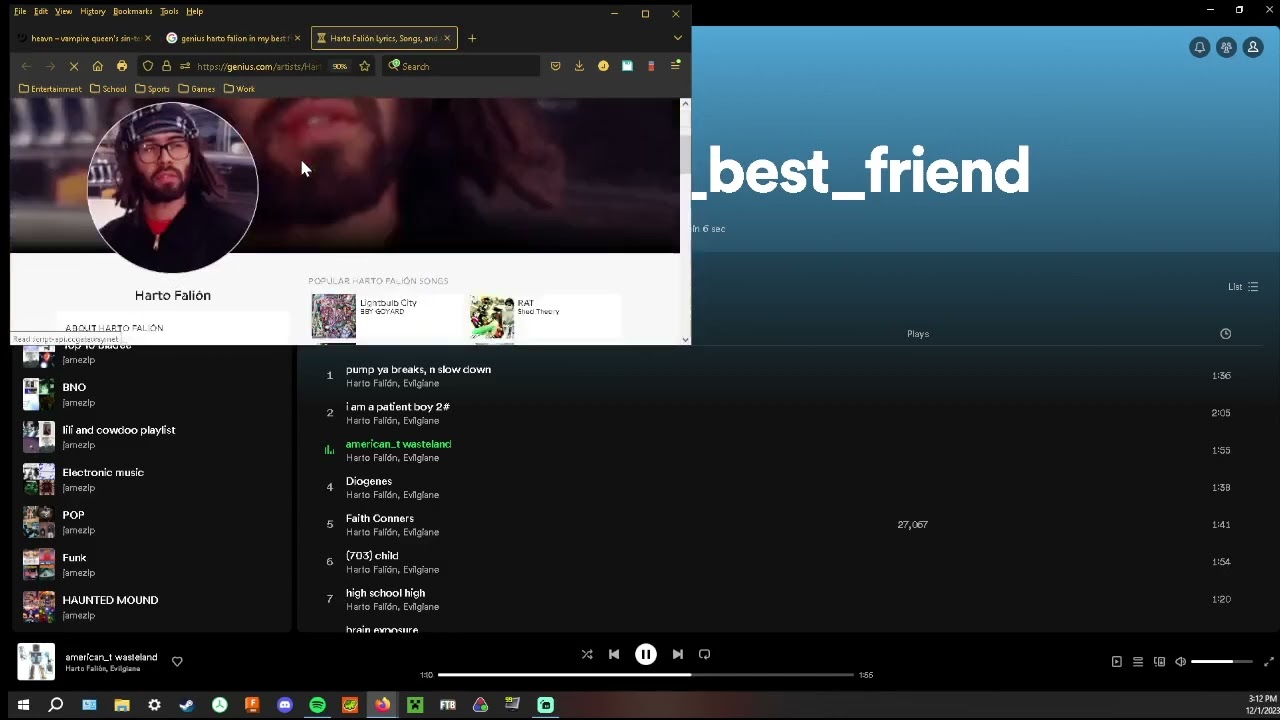
Task: Open Steam from the taskbar
Action: click(186, 705)
